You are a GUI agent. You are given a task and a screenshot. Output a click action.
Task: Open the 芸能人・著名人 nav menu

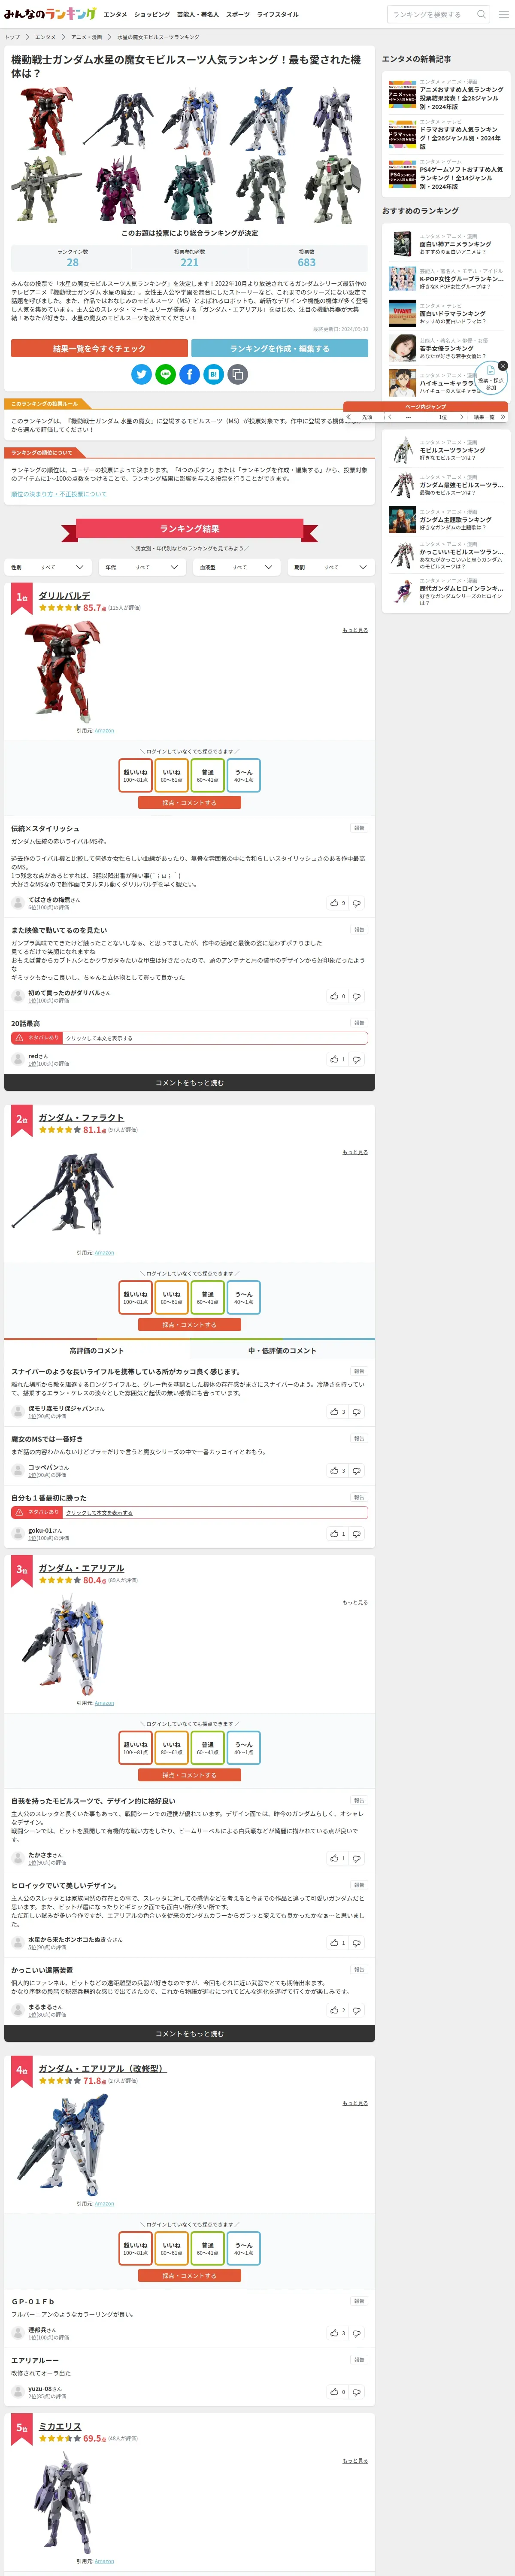198,15
